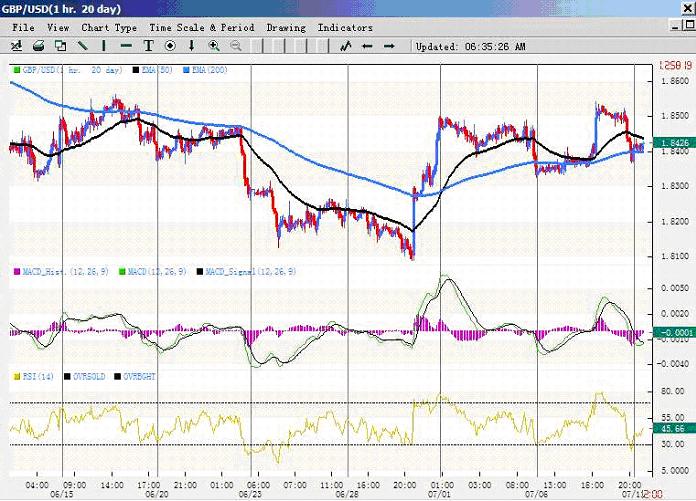
Task: Click the zoom in magnifier icon
Action: coord(214,46)
